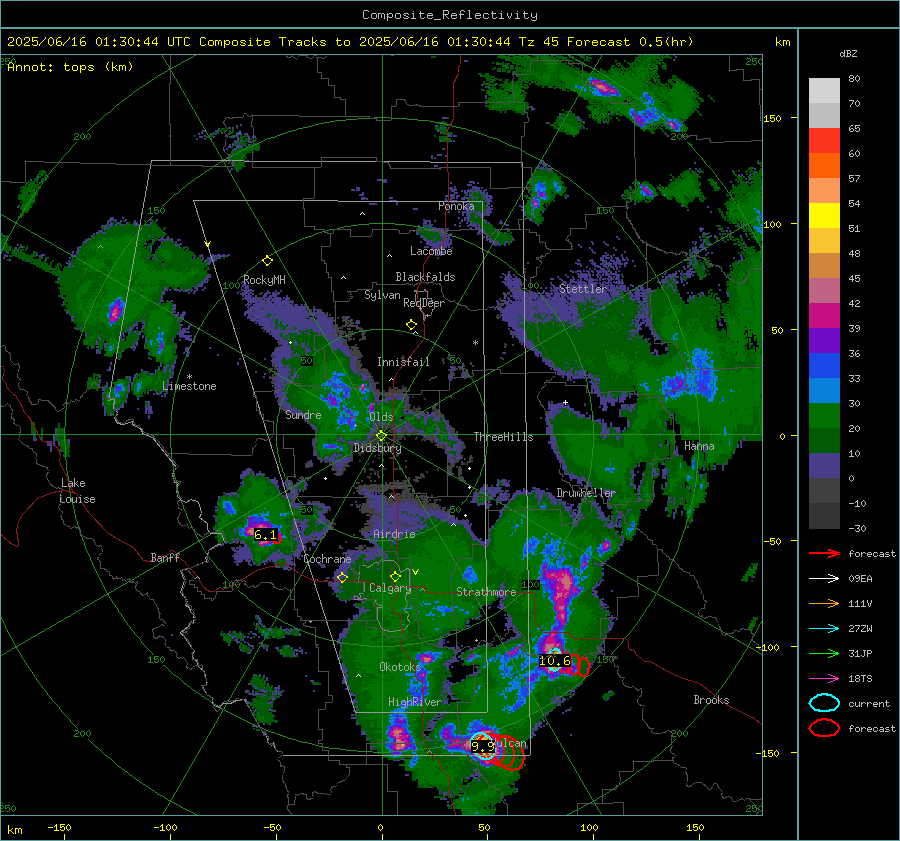The height and width of the screenshot is (841, 900).
Task: Click the yellow diamond marker above Calgary
Action: pos(395,576)
